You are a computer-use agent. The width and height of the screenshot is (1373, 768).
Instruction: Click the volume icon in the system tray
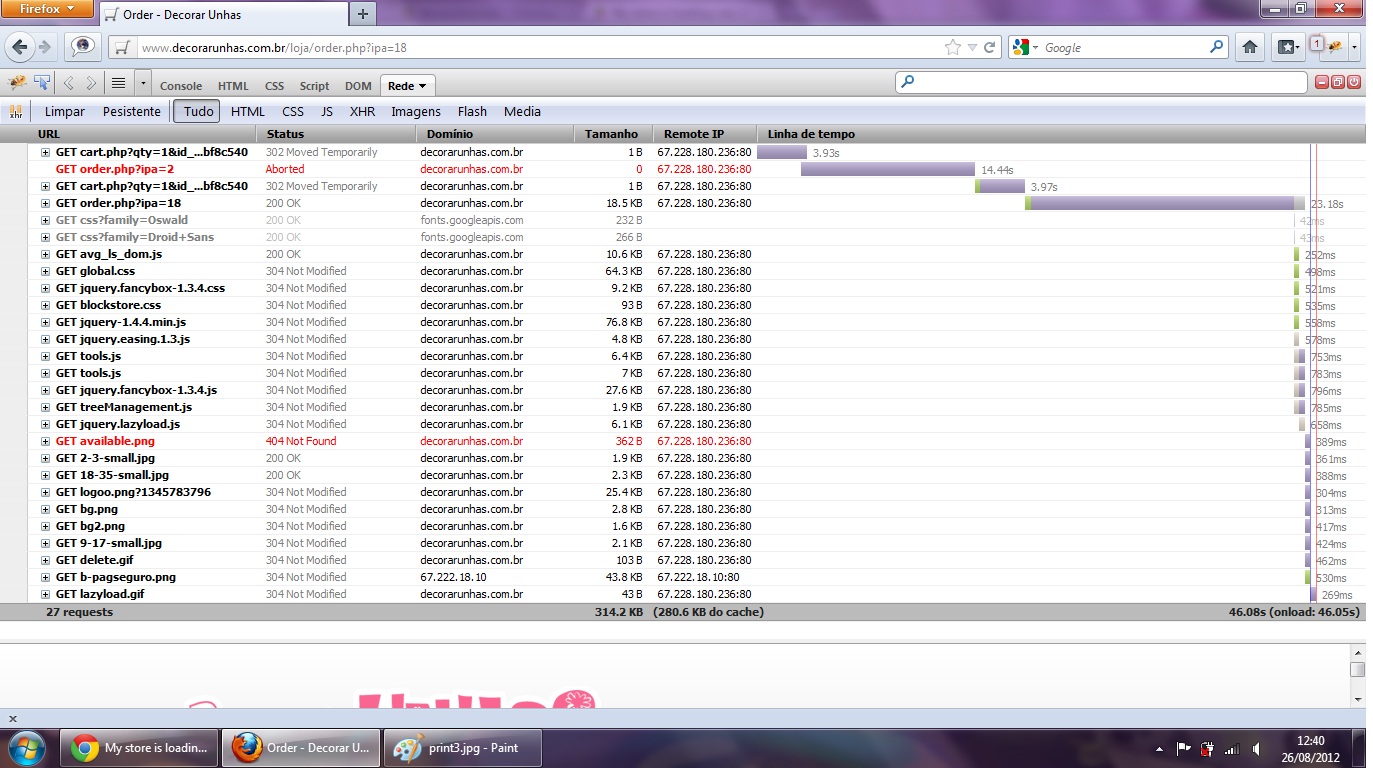[1256, 748]
